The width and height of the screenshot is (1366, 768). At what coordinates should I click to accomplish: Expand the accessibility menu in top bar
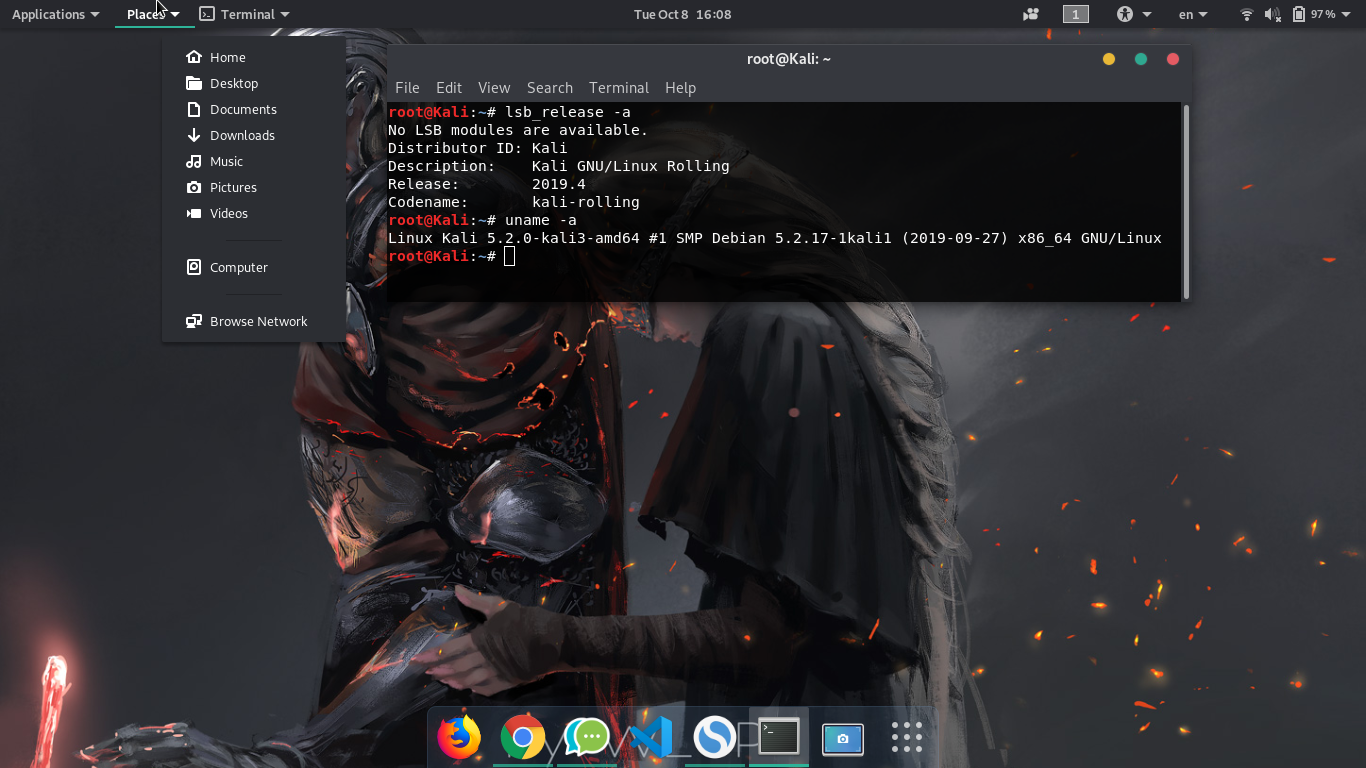[1134, 14]
